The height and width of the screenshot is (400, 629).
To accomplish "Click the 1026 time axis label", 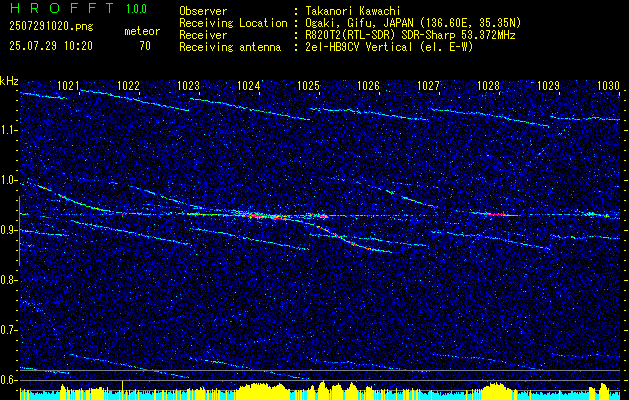I will pos(368,85).
